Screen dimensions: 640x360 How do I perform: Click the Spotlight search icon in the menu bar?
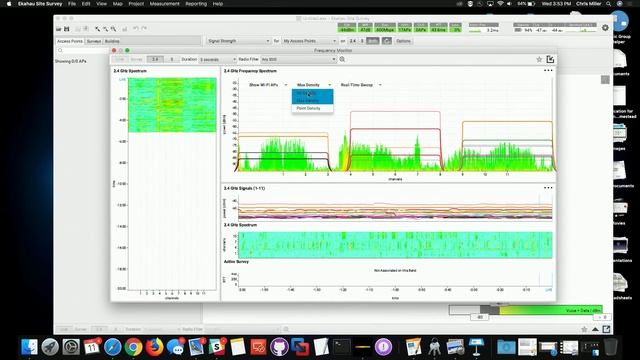pyautogui.click(x=609, y=4)
